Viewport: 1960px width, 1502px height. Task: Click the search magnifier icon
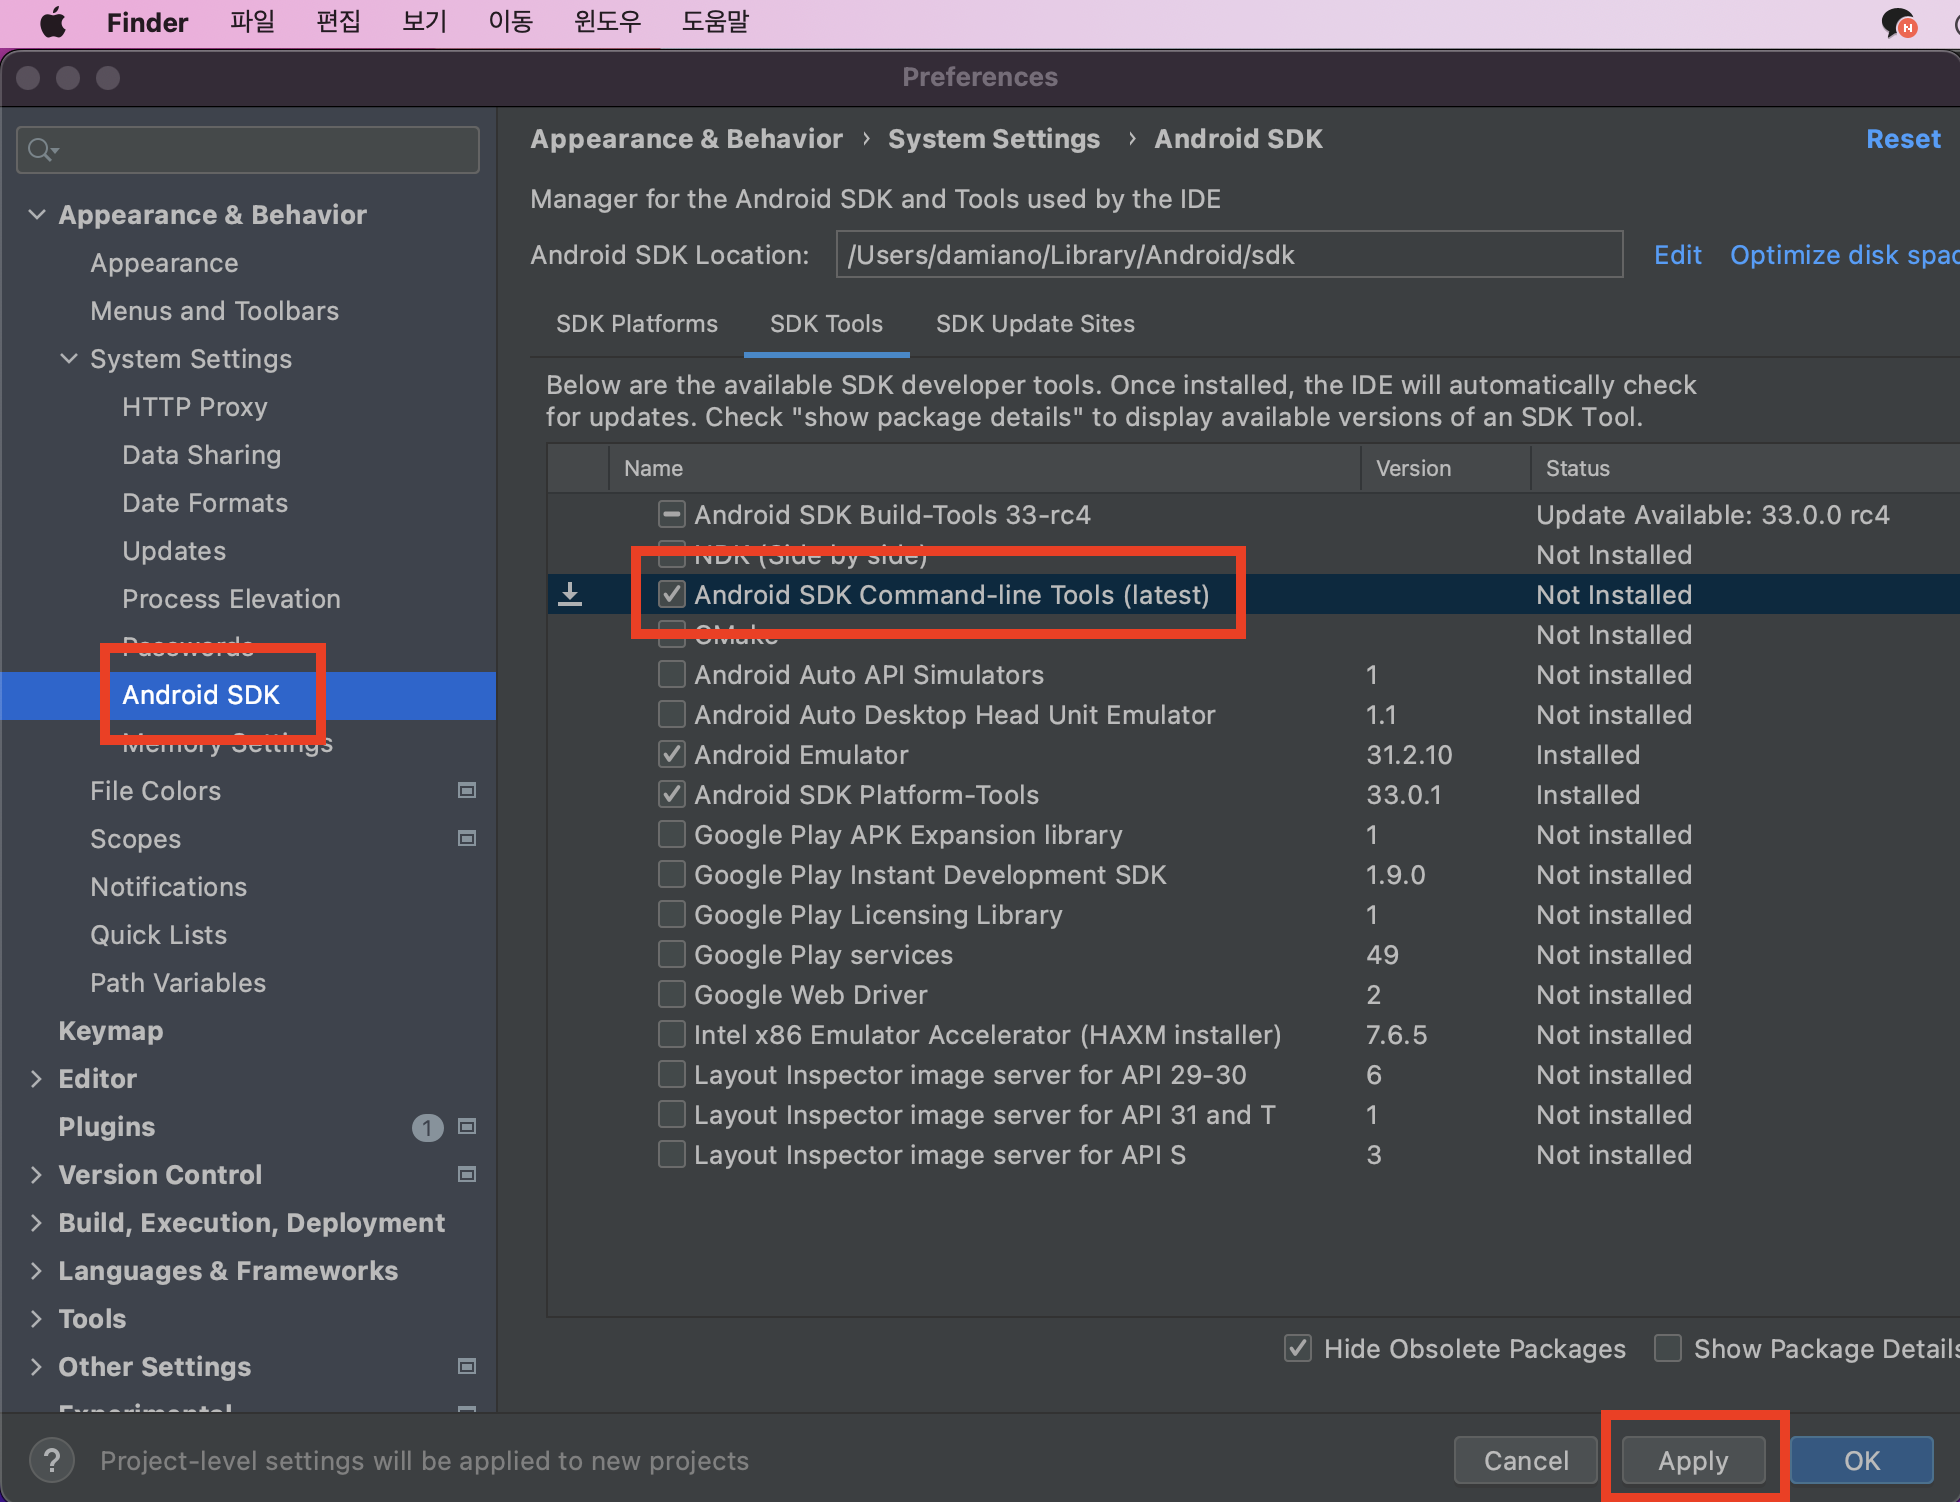pos(40,150)
